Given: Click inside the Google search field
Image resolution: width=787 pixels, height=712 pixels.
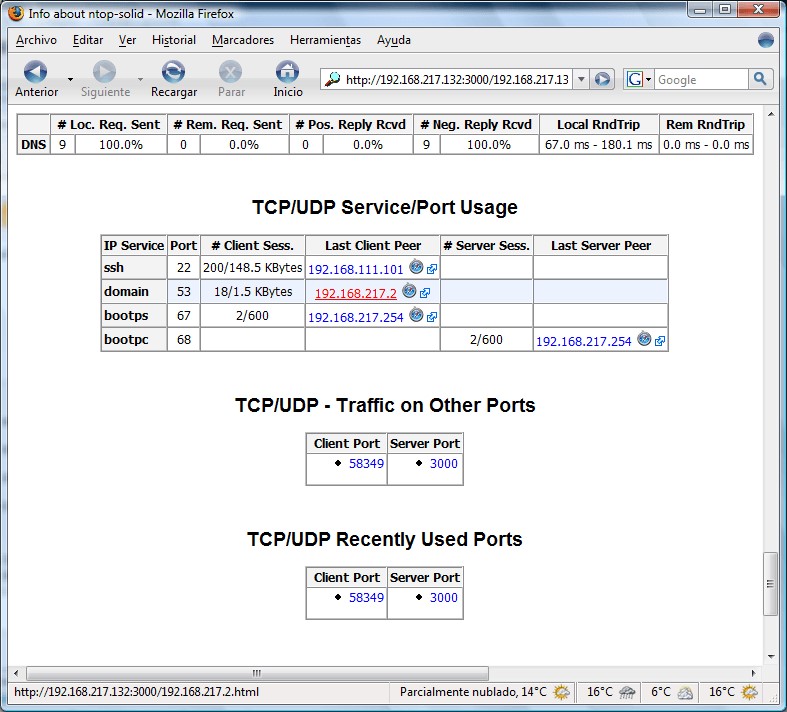Looking at the screenshot, I should click(x=700, y=80).
